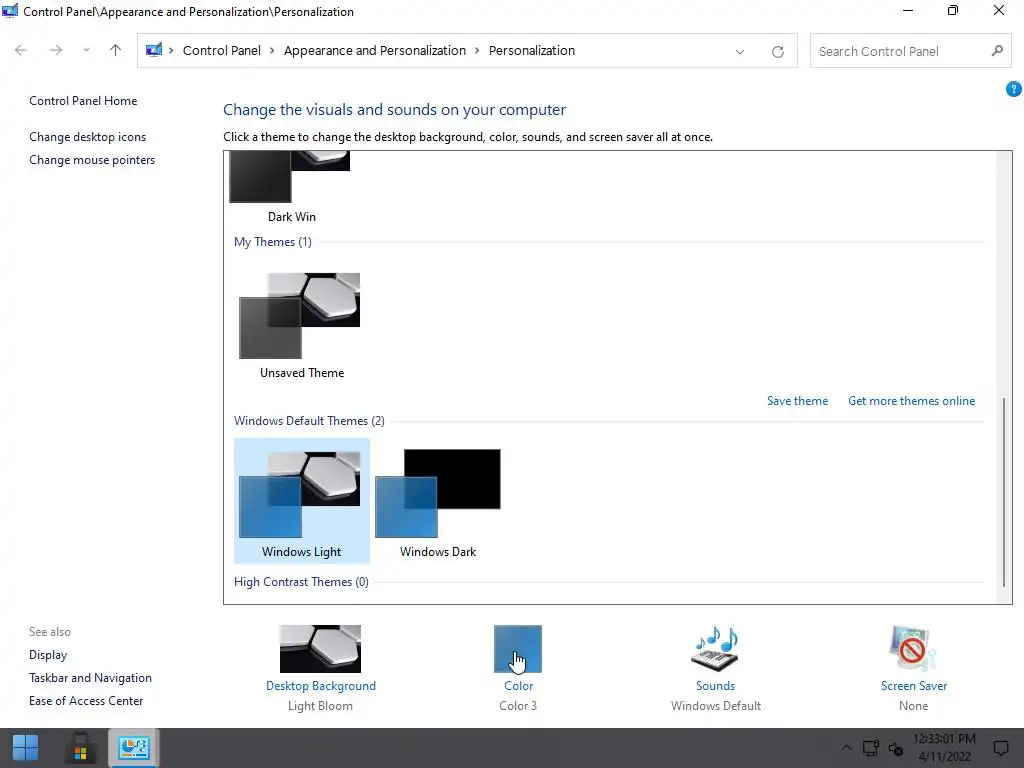
Task: Refresh the Personalization page
Action: [x=777, y=52]
